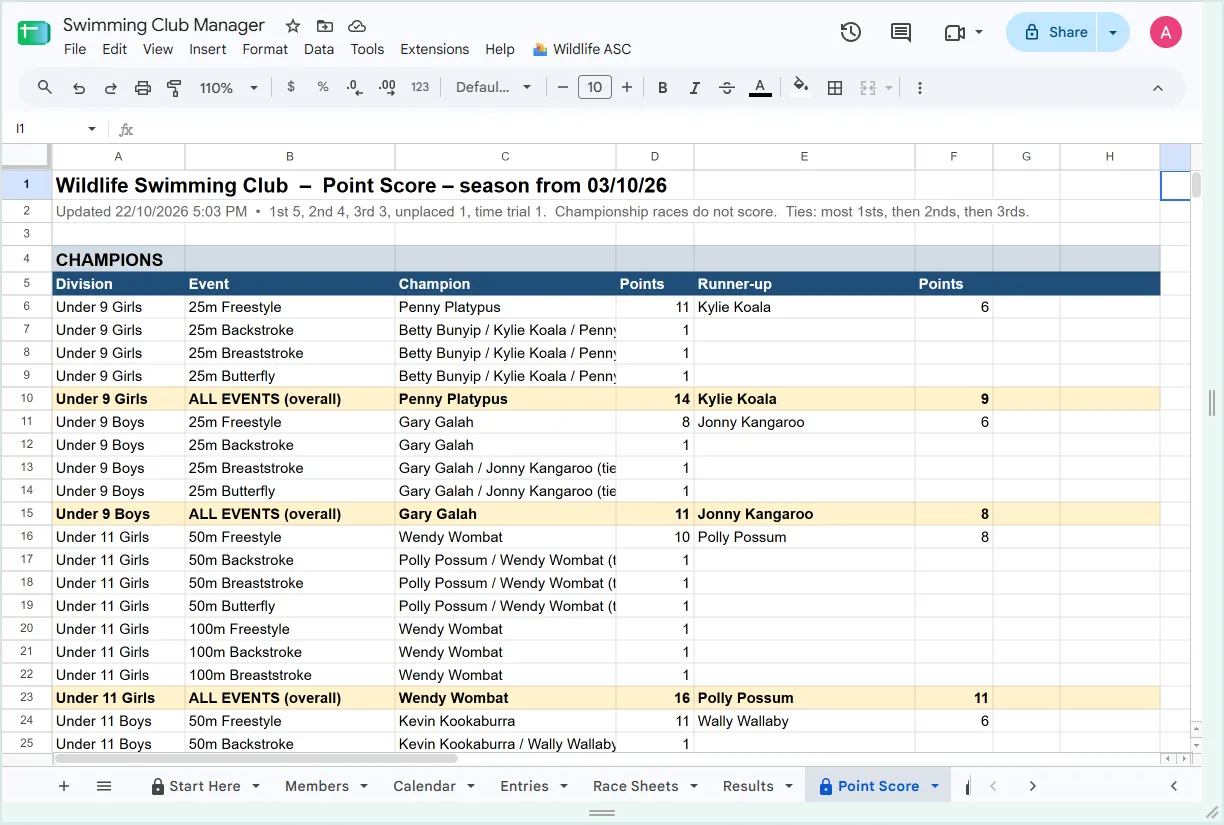Open the zoom 110% dropdown
Viewport: 1224px width, 825px height.
tap(229, 88)
